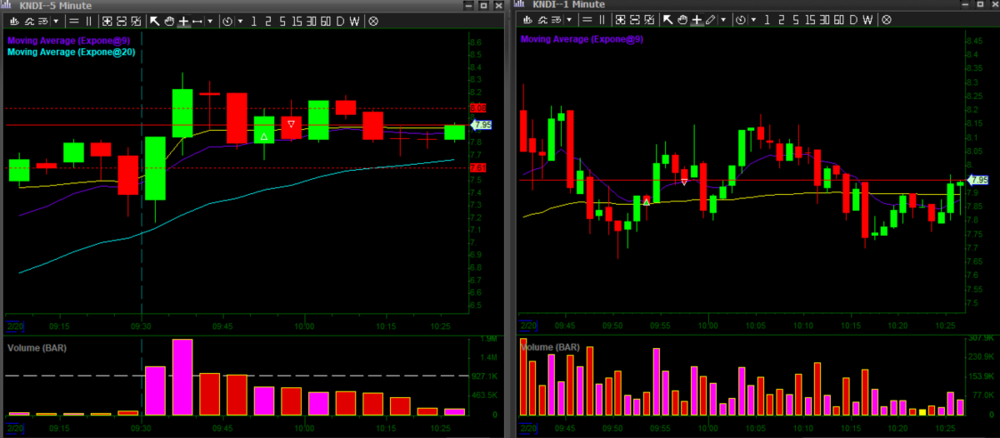Select the crosshair tool in 1 Minute chart
The image size is (1000, 438).
pyautogui.click(x=697, y=20)
